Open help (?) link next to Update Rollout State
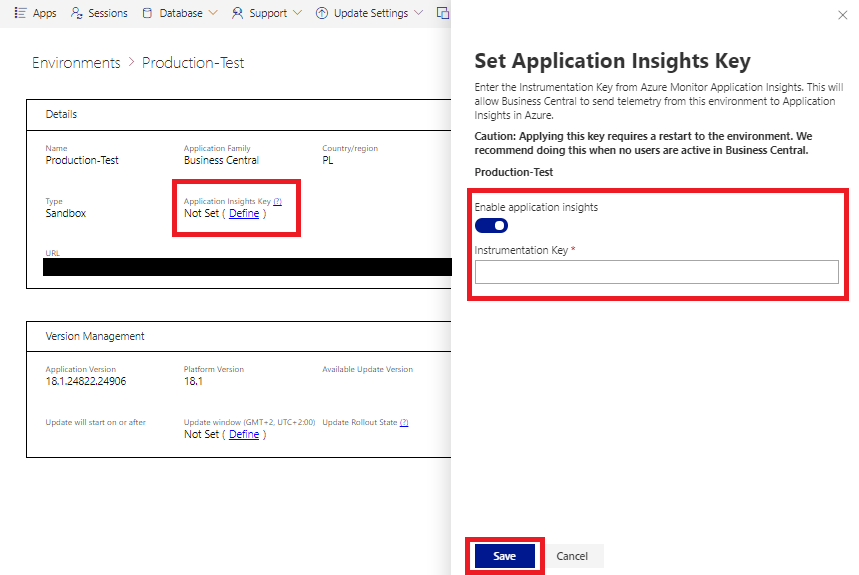The width and height of the screenshot is (859, 575). pyautogui.click(x=404, y=422)
